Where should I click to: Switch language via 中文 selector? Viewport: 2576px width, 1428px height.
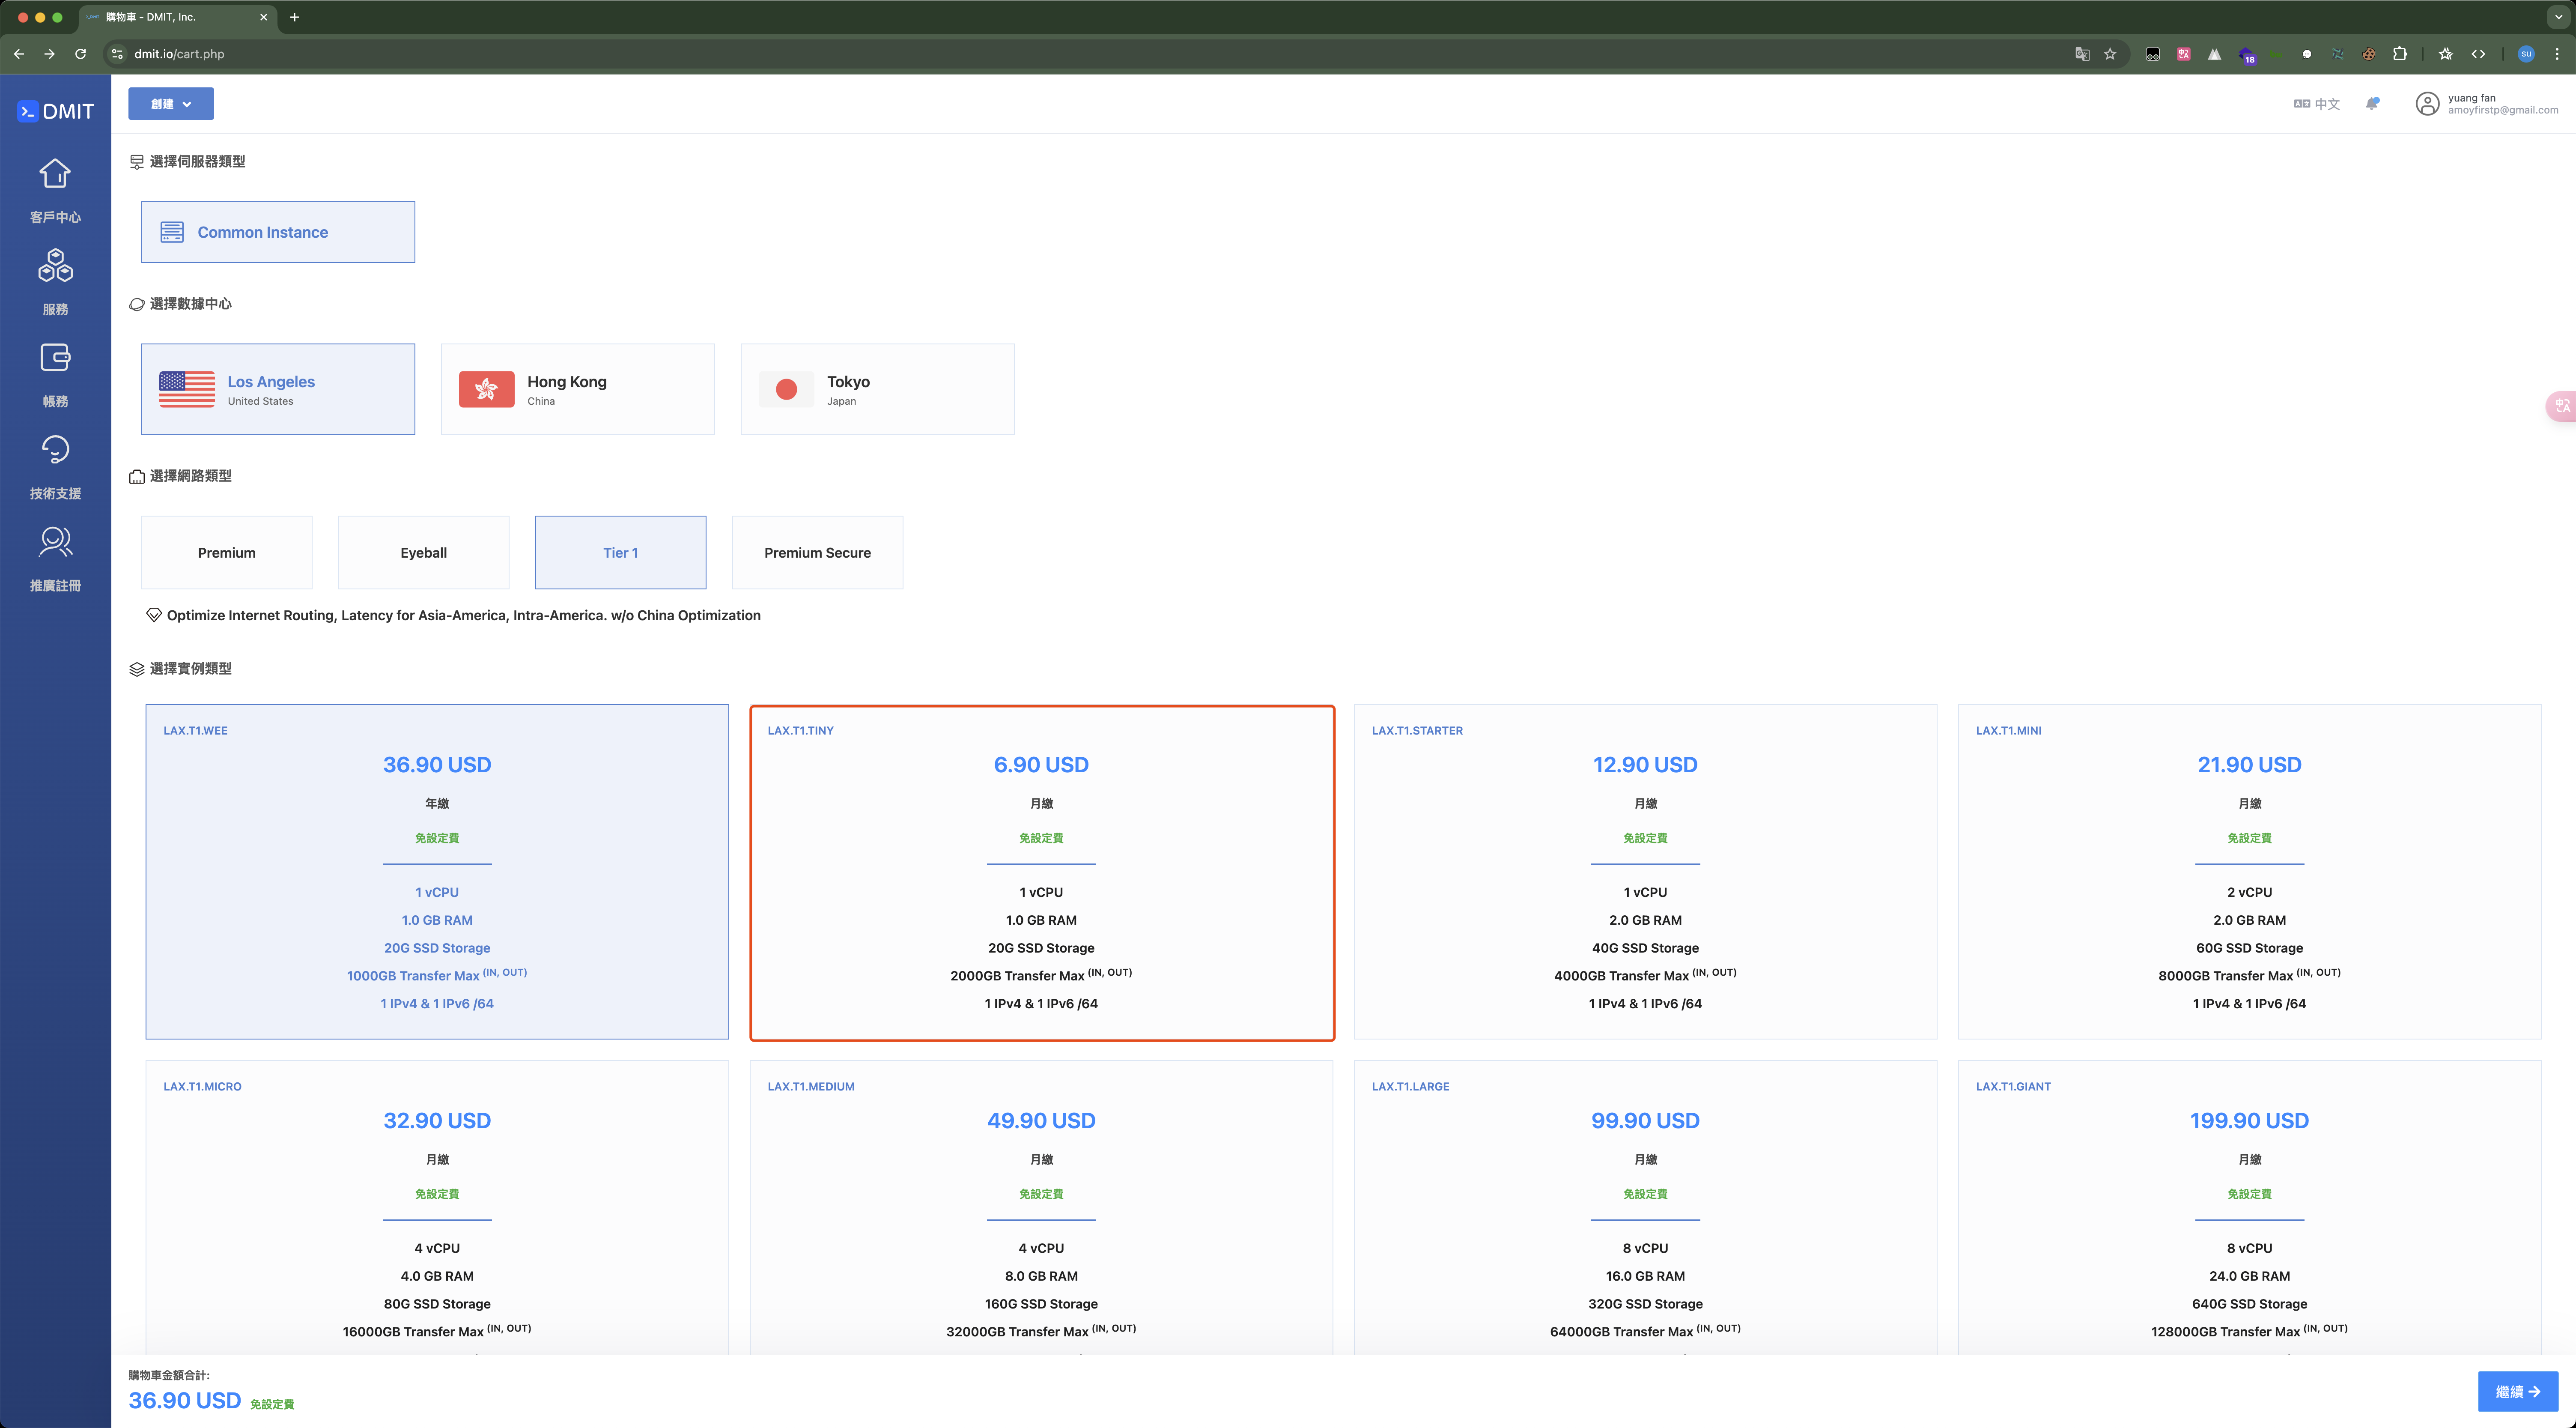pyautogui.click(x=2316, y=104)
